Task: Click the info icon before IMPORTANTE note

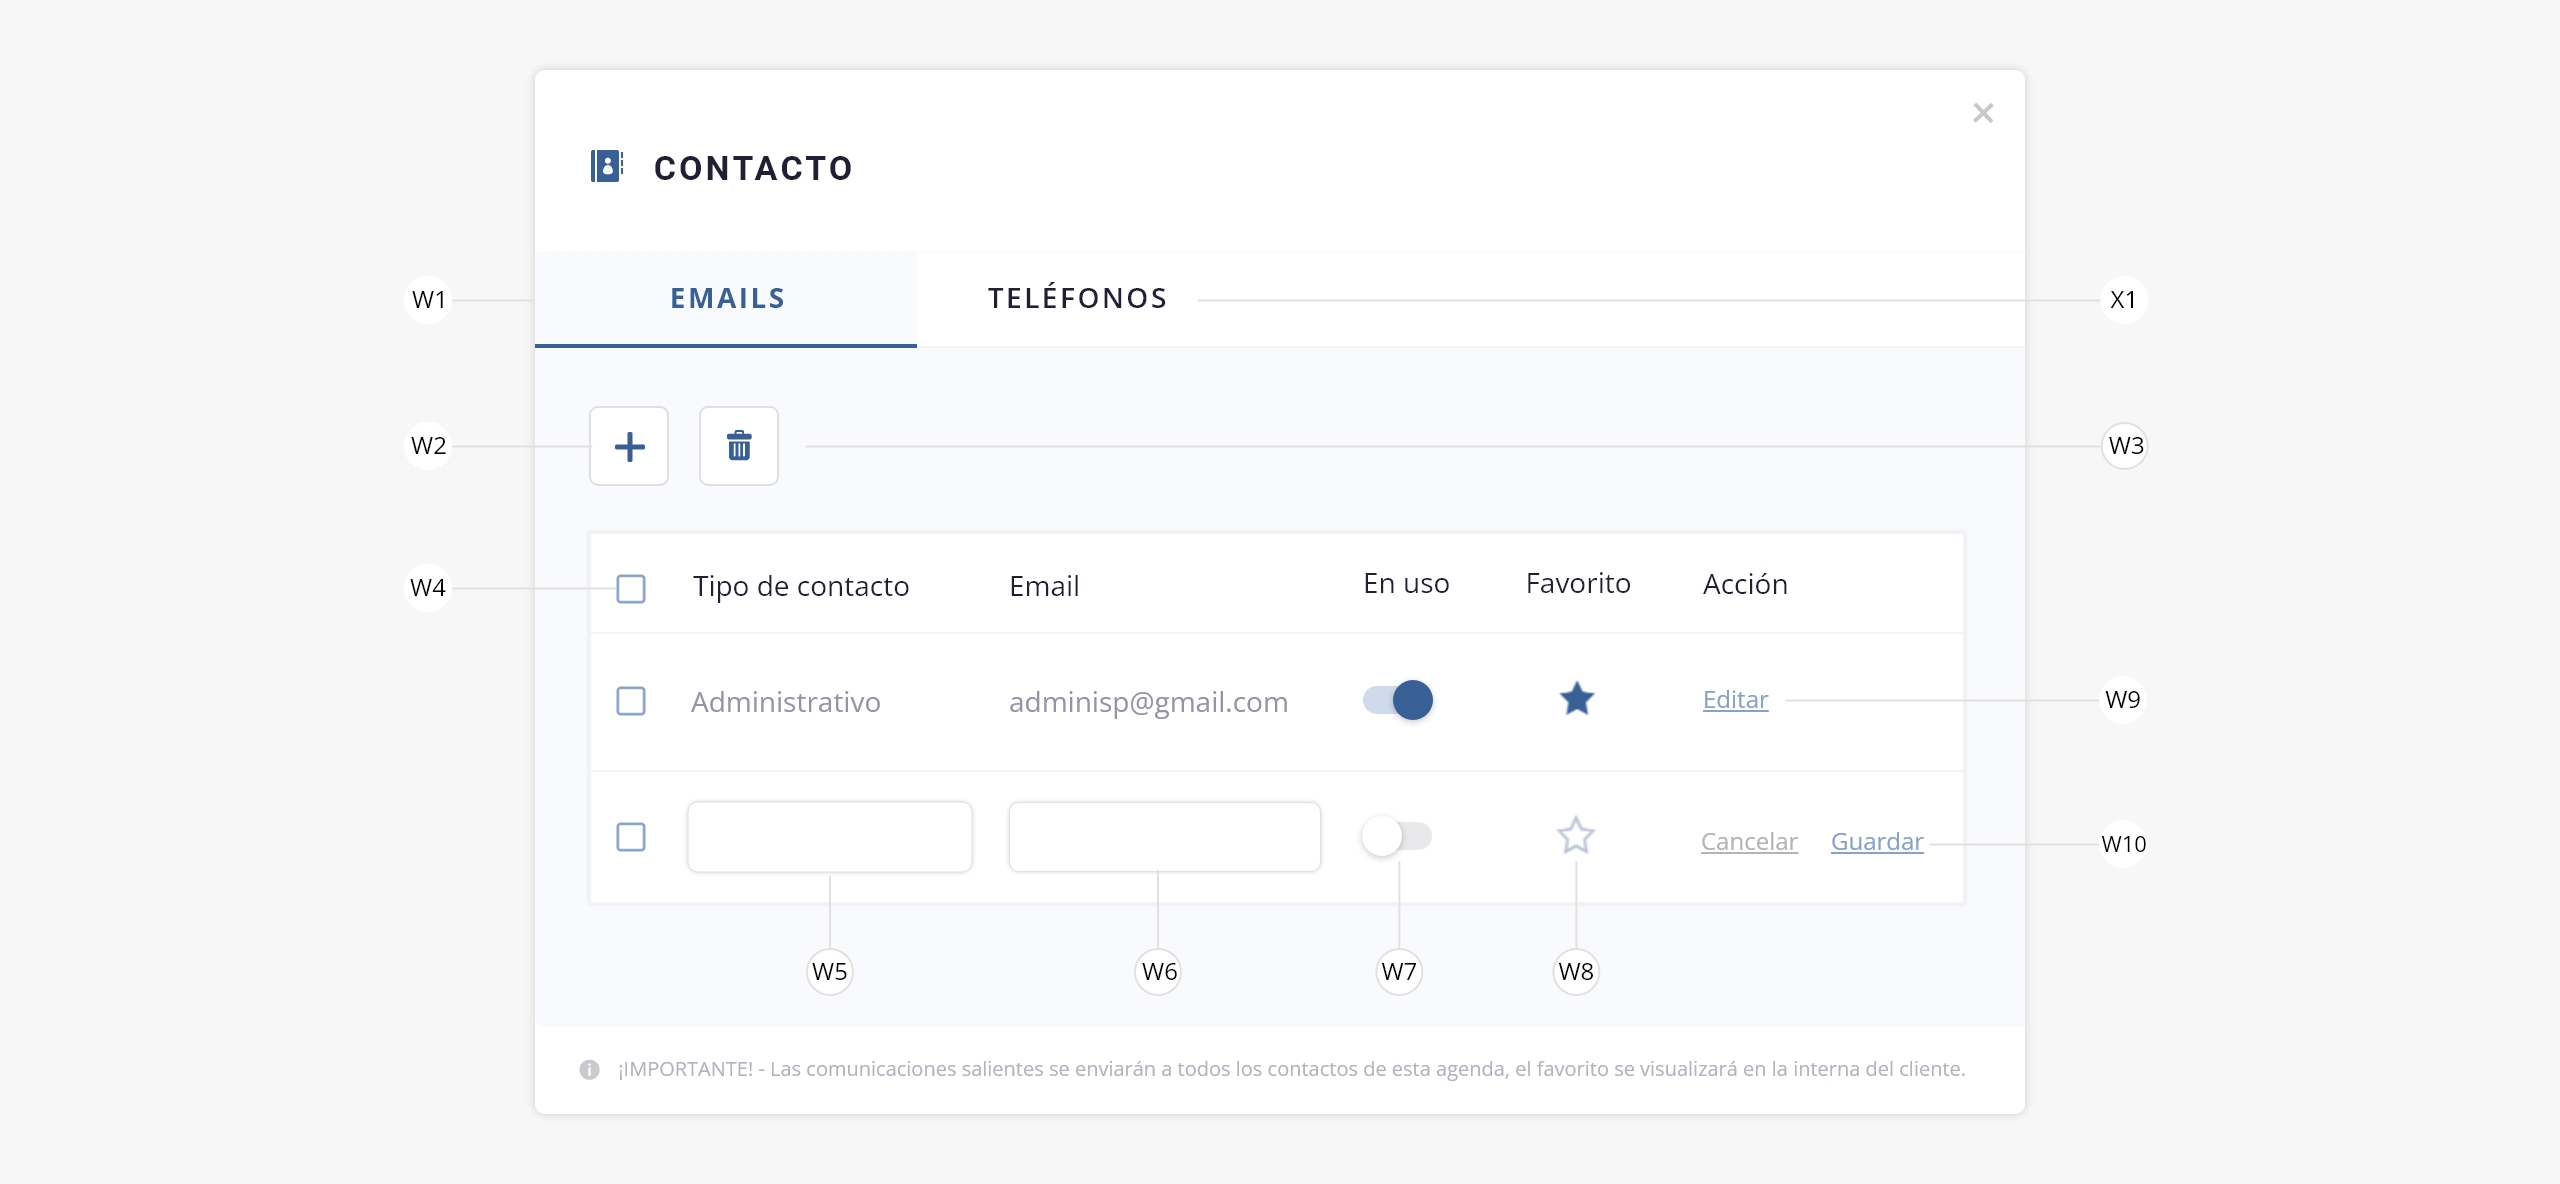Action: coord(590,1069)
